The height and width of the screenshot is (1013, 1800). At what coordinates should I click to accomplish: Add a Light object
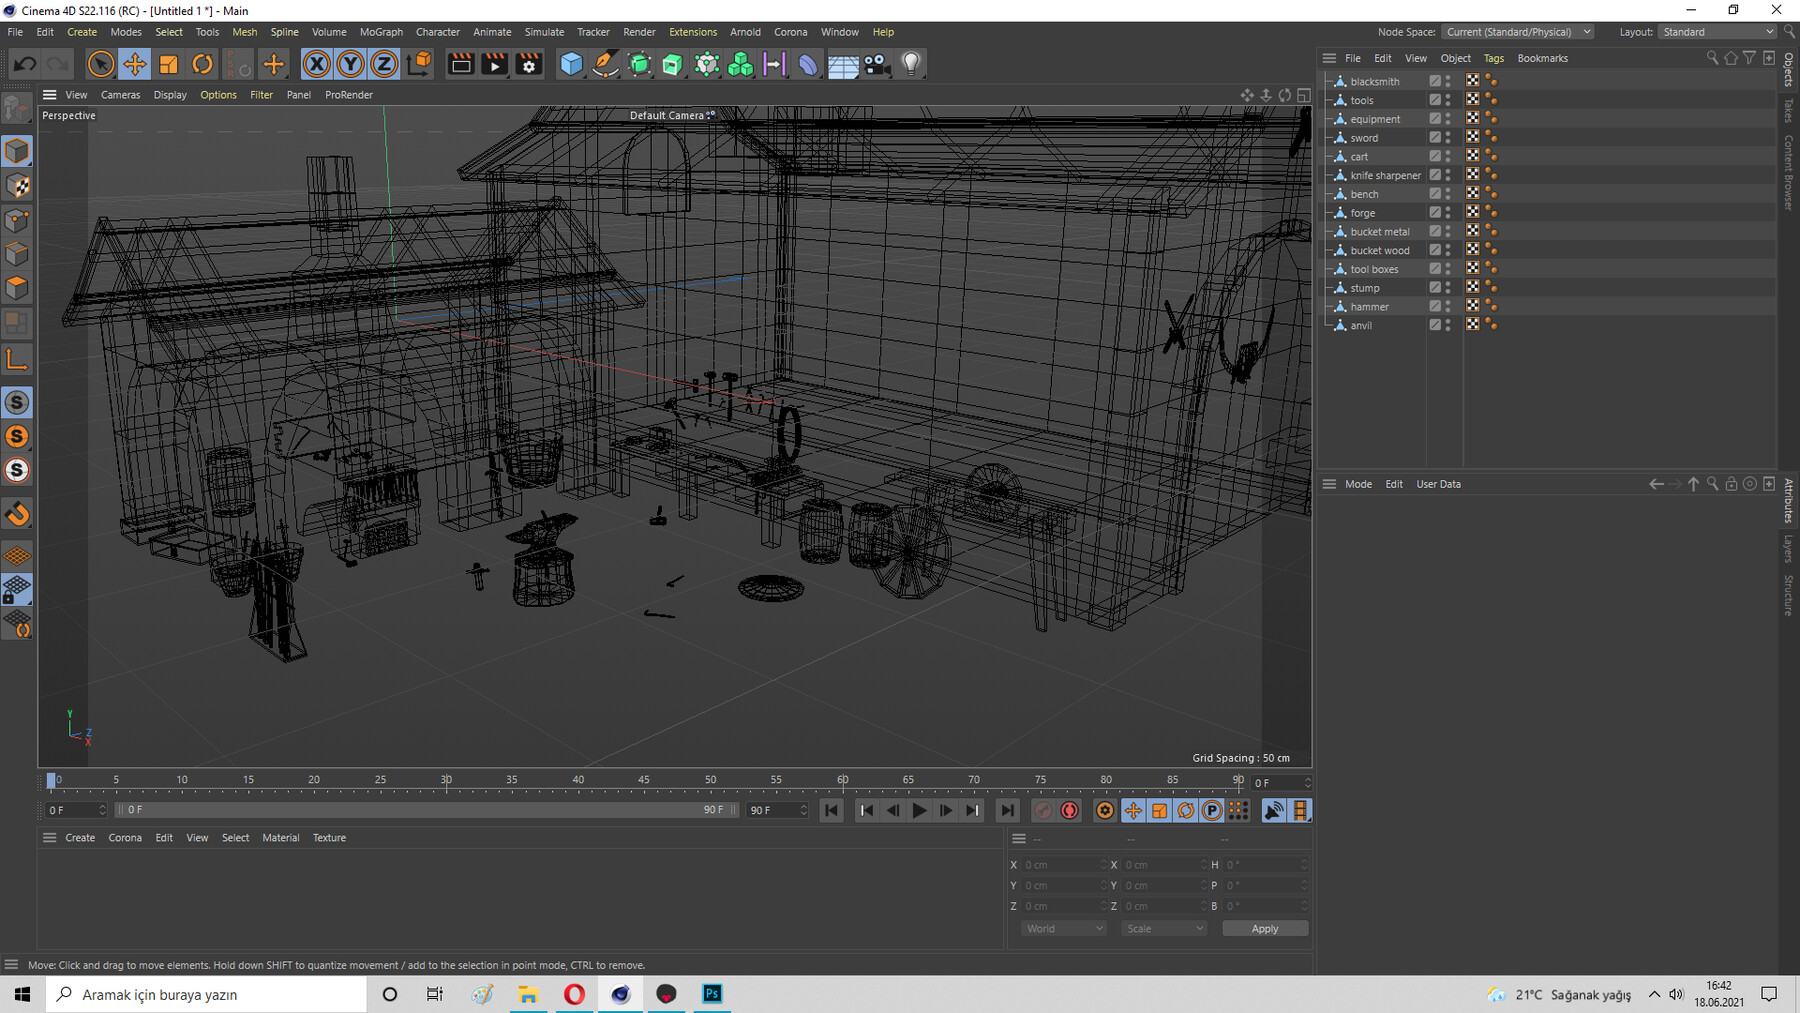911,64
